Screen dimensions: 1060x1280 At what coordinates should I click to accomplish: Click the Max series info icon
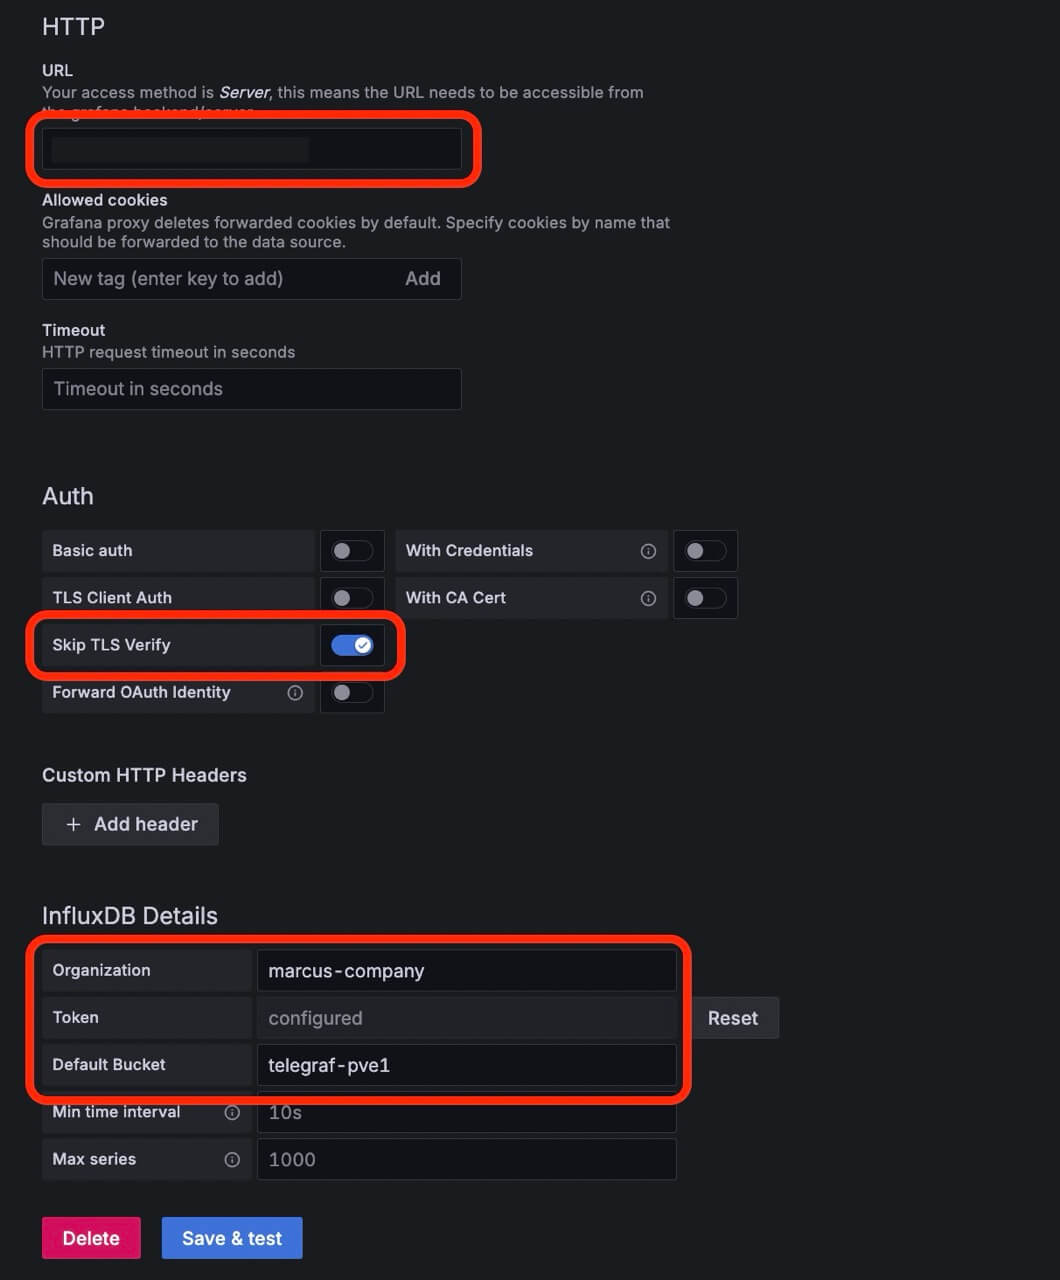[x=232, y=1160]
